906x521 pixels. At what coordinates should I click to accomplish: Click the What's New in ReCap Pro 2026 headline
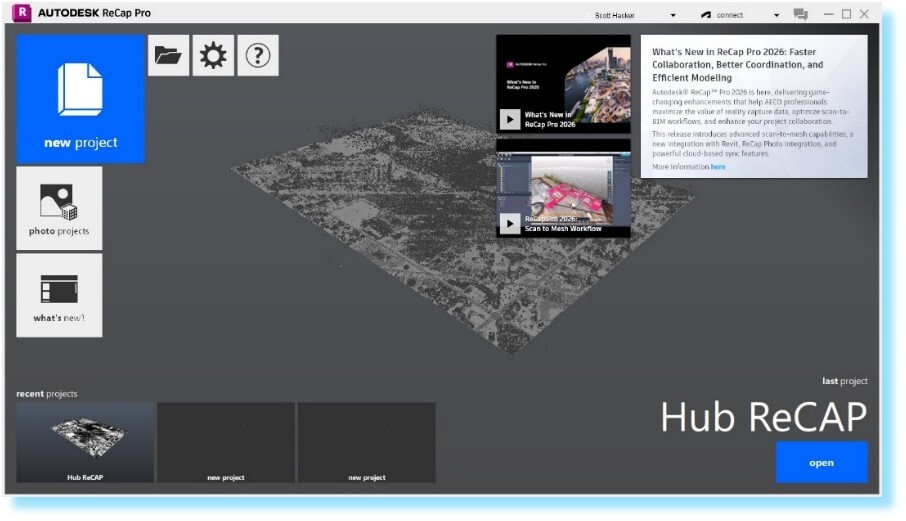[x=738, y=65]
